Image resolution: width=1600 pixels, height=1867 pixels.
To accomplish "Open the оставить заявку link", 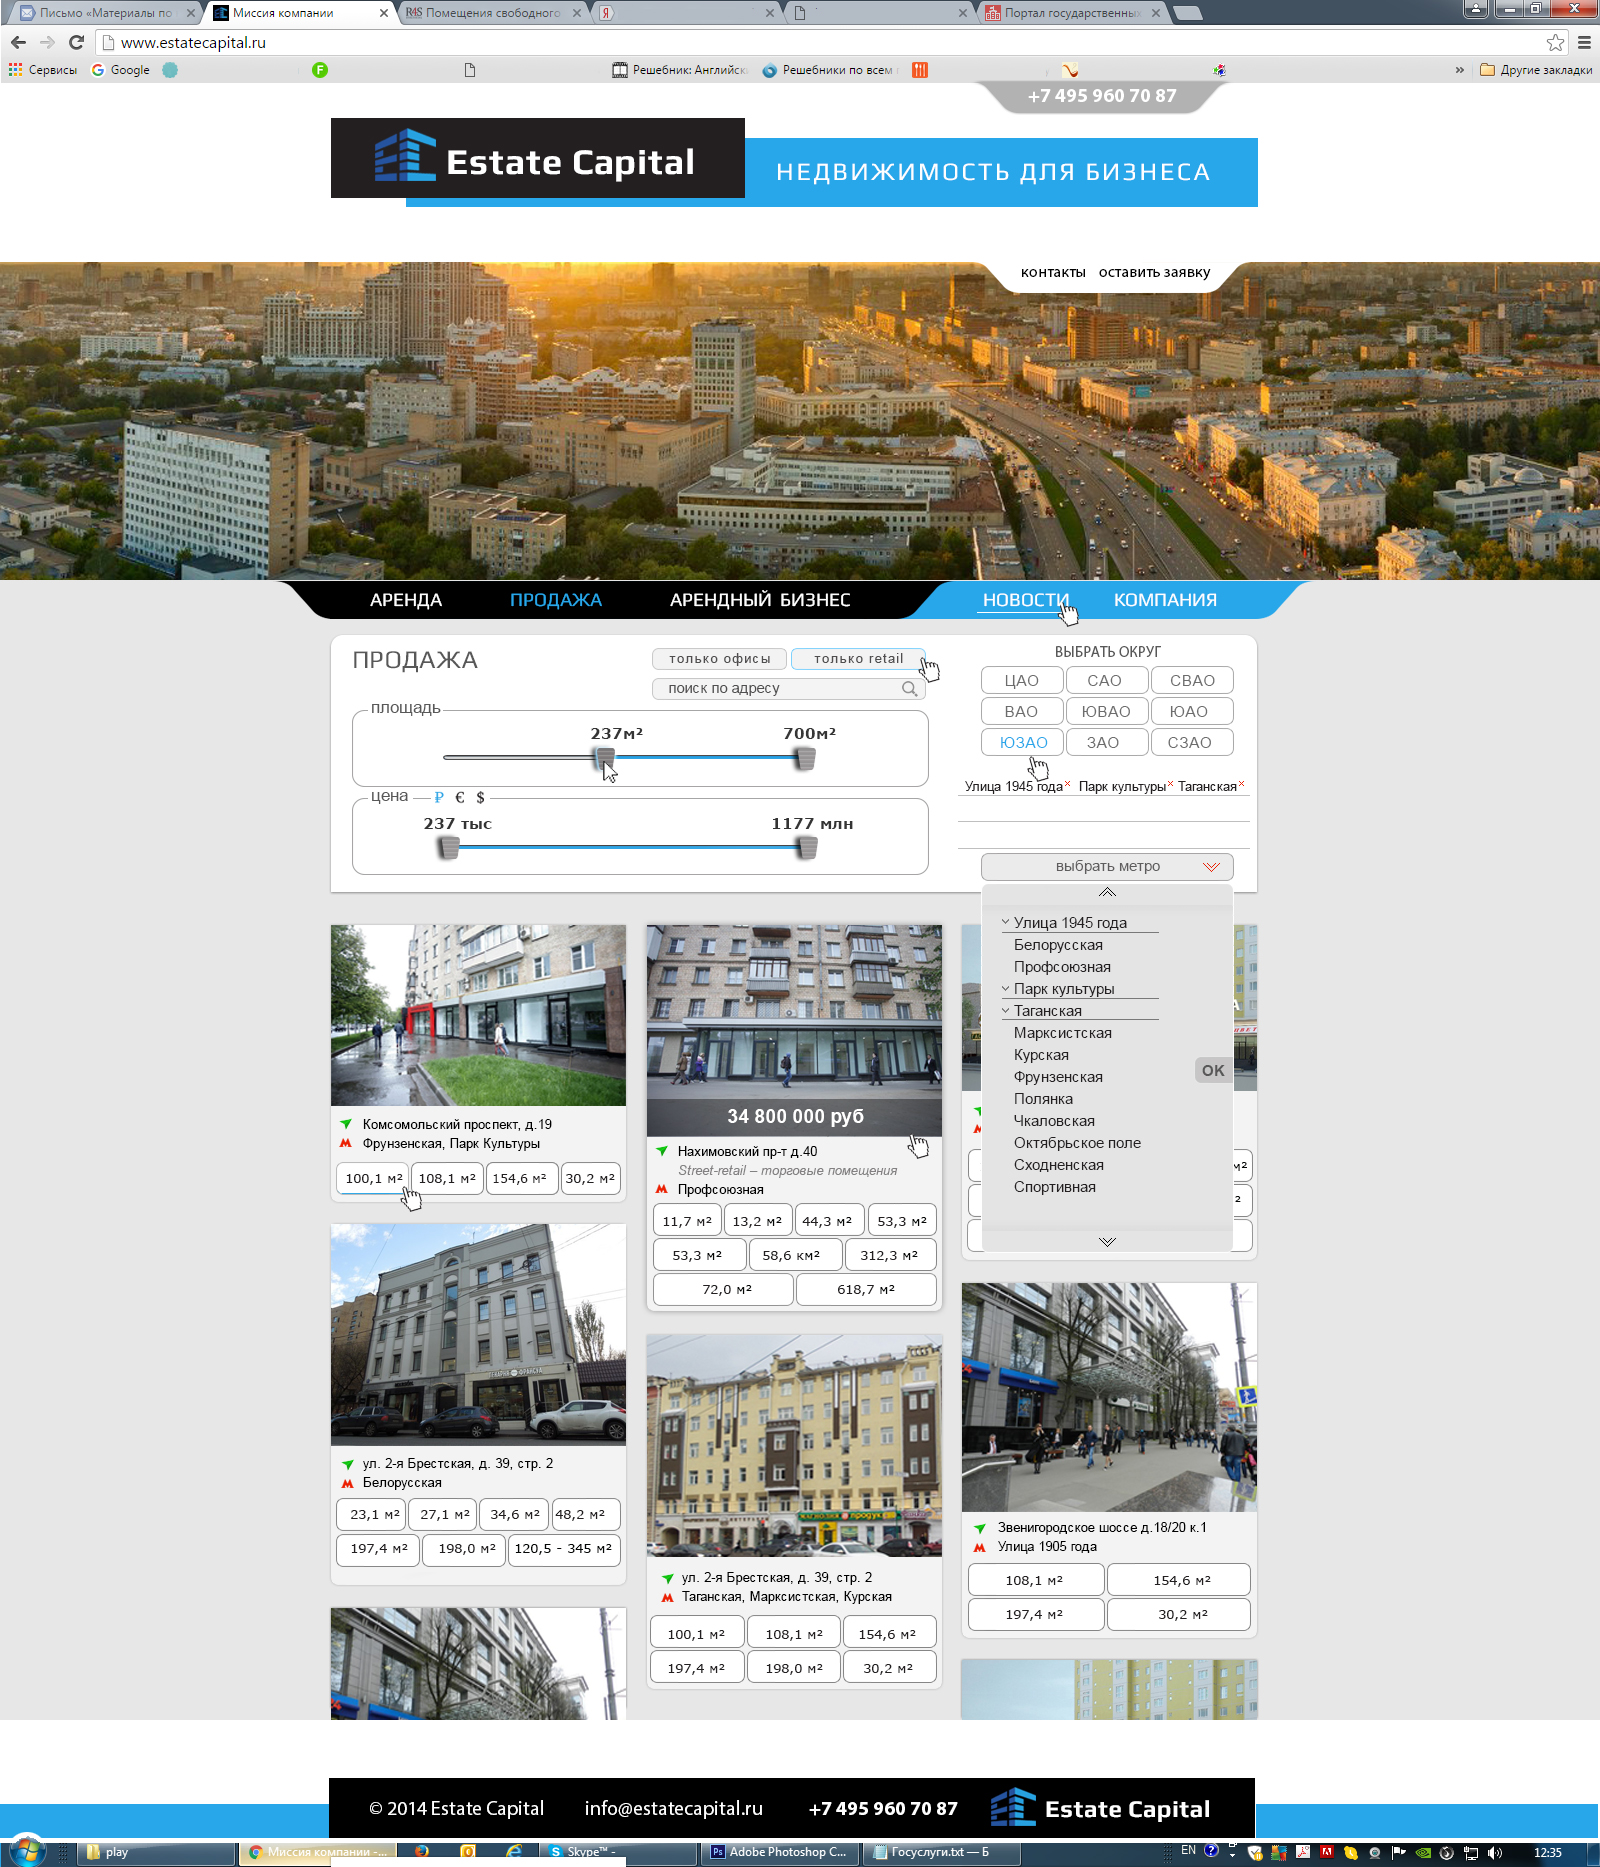I will 1154,271.
